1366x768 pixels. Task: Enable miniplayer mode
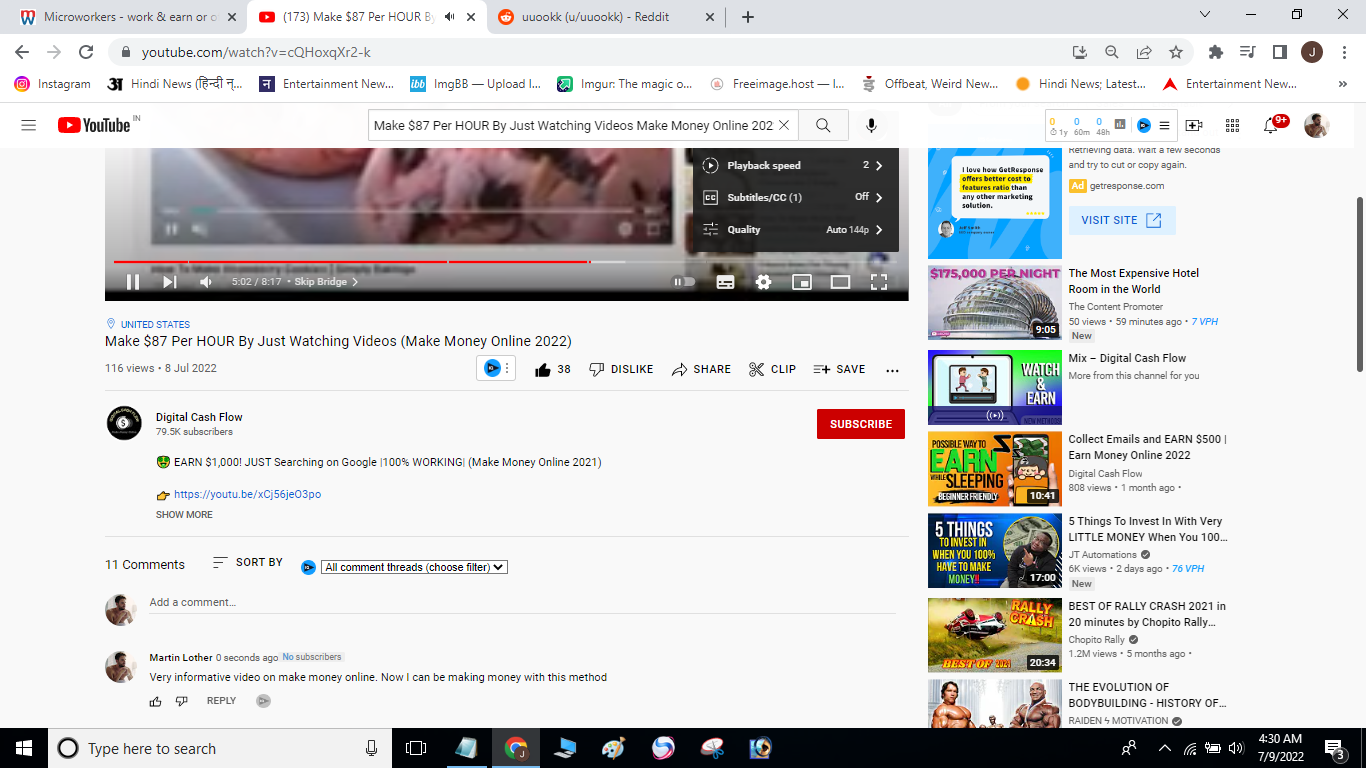point(801,282)
